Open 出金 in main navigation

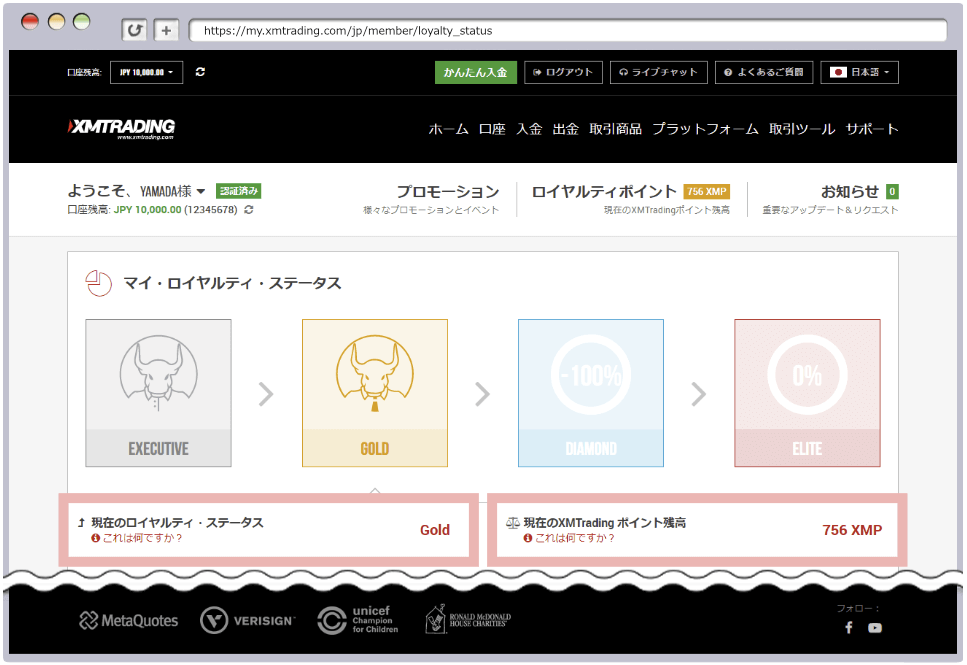pyautogui.click(x=566, y=129)
